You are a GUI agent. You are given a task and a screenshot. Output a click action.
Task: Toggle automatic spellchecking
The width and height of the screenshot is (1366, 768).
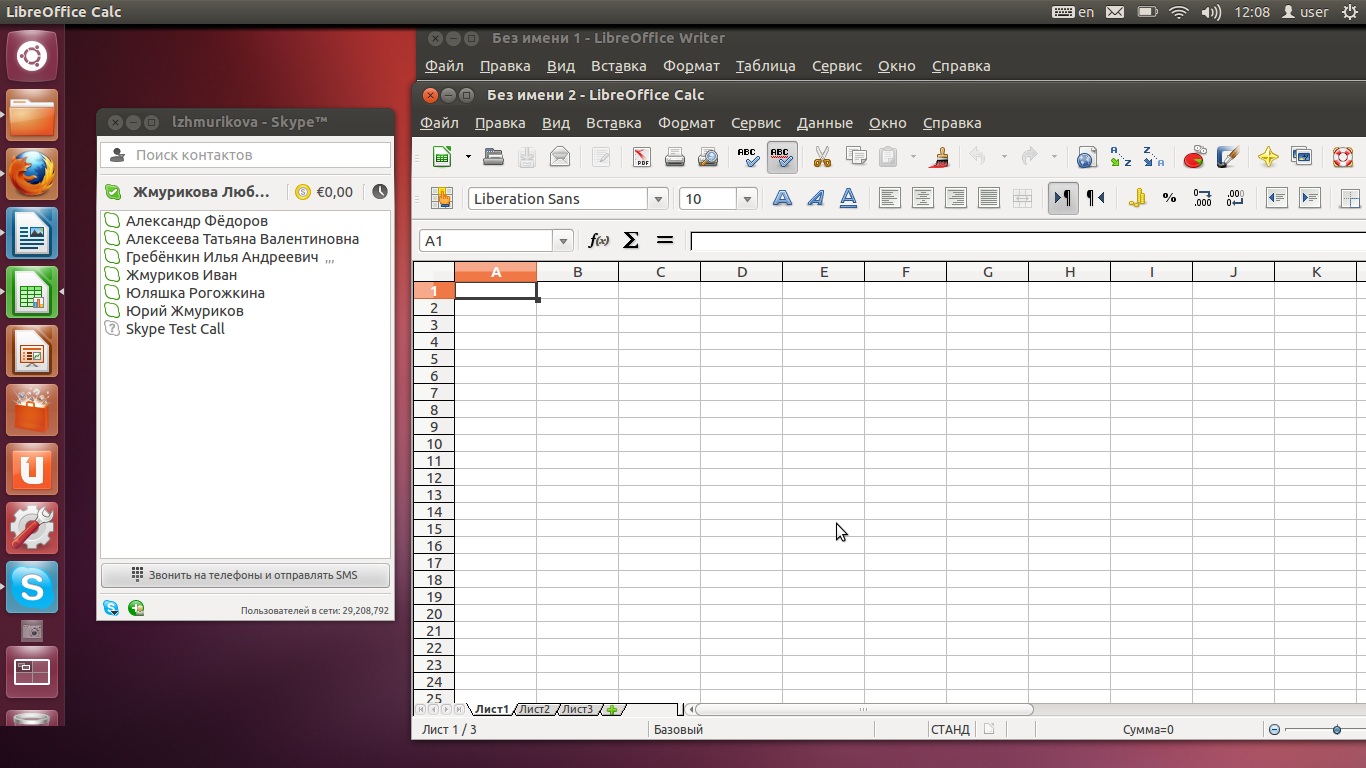[x=781, y=157]
